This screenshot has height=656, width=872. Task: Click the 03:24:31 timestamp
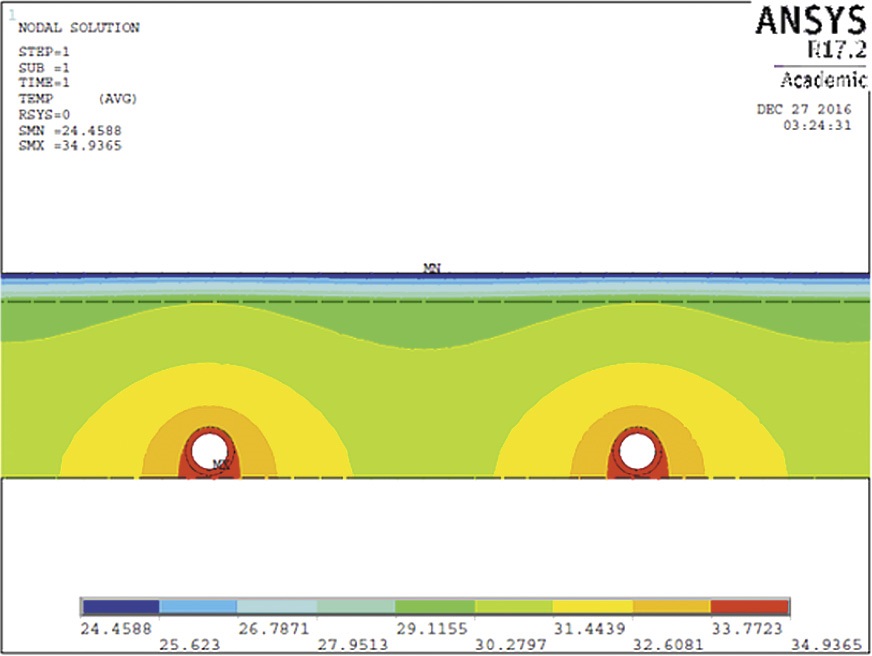coord(818,125)
